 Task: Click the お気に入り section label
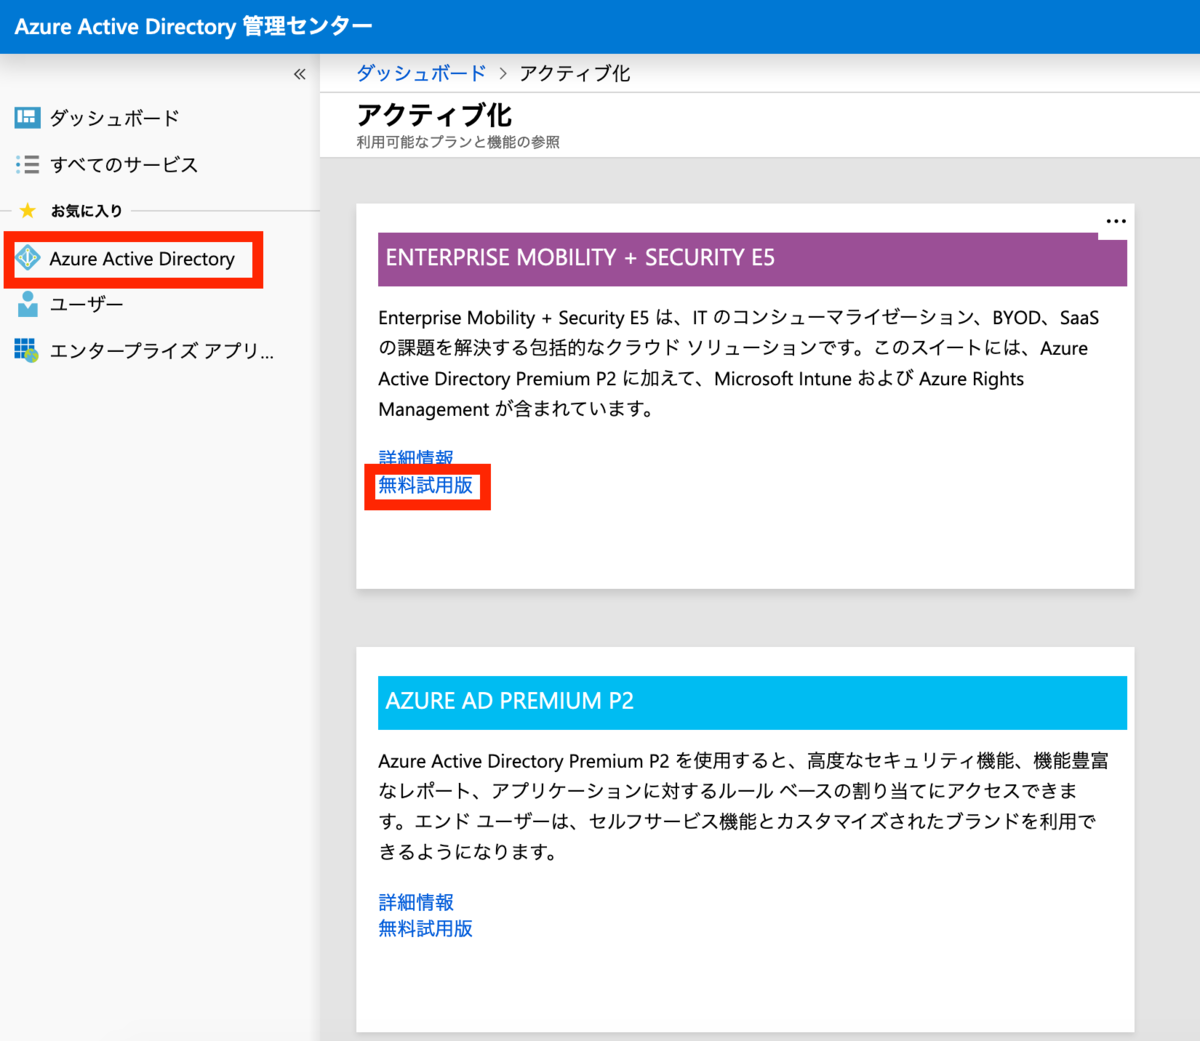click(87, 211)
